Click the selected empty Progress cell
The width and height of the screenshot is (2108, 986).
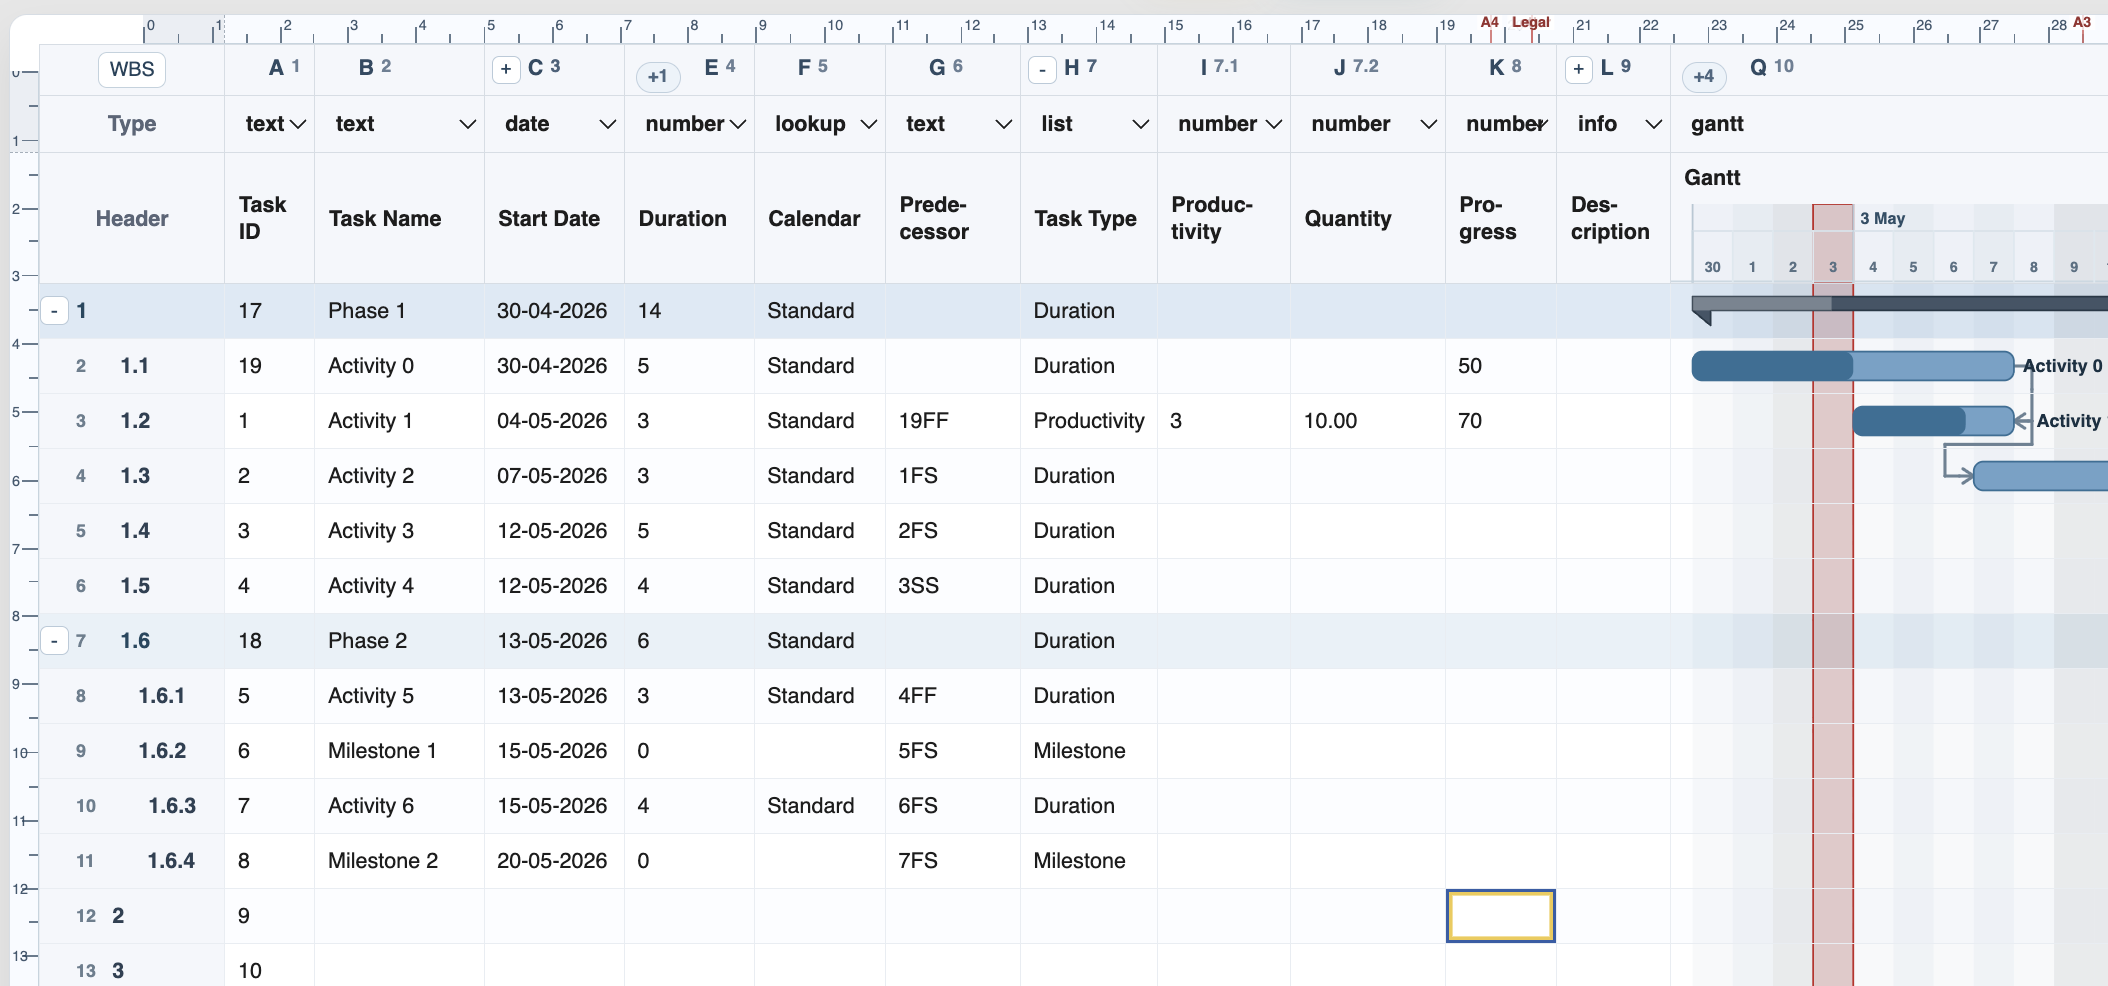point(1501,916)
